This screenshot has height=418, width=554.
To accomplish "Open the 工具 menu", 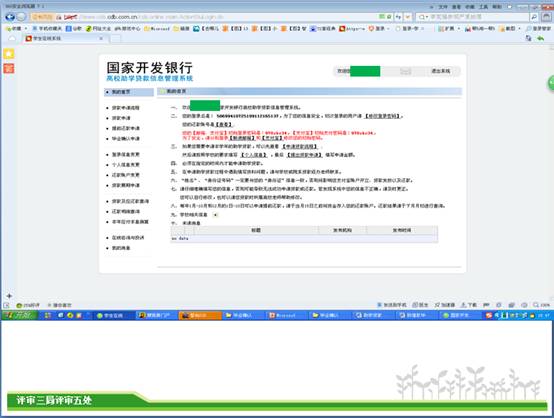I will 483,7.
